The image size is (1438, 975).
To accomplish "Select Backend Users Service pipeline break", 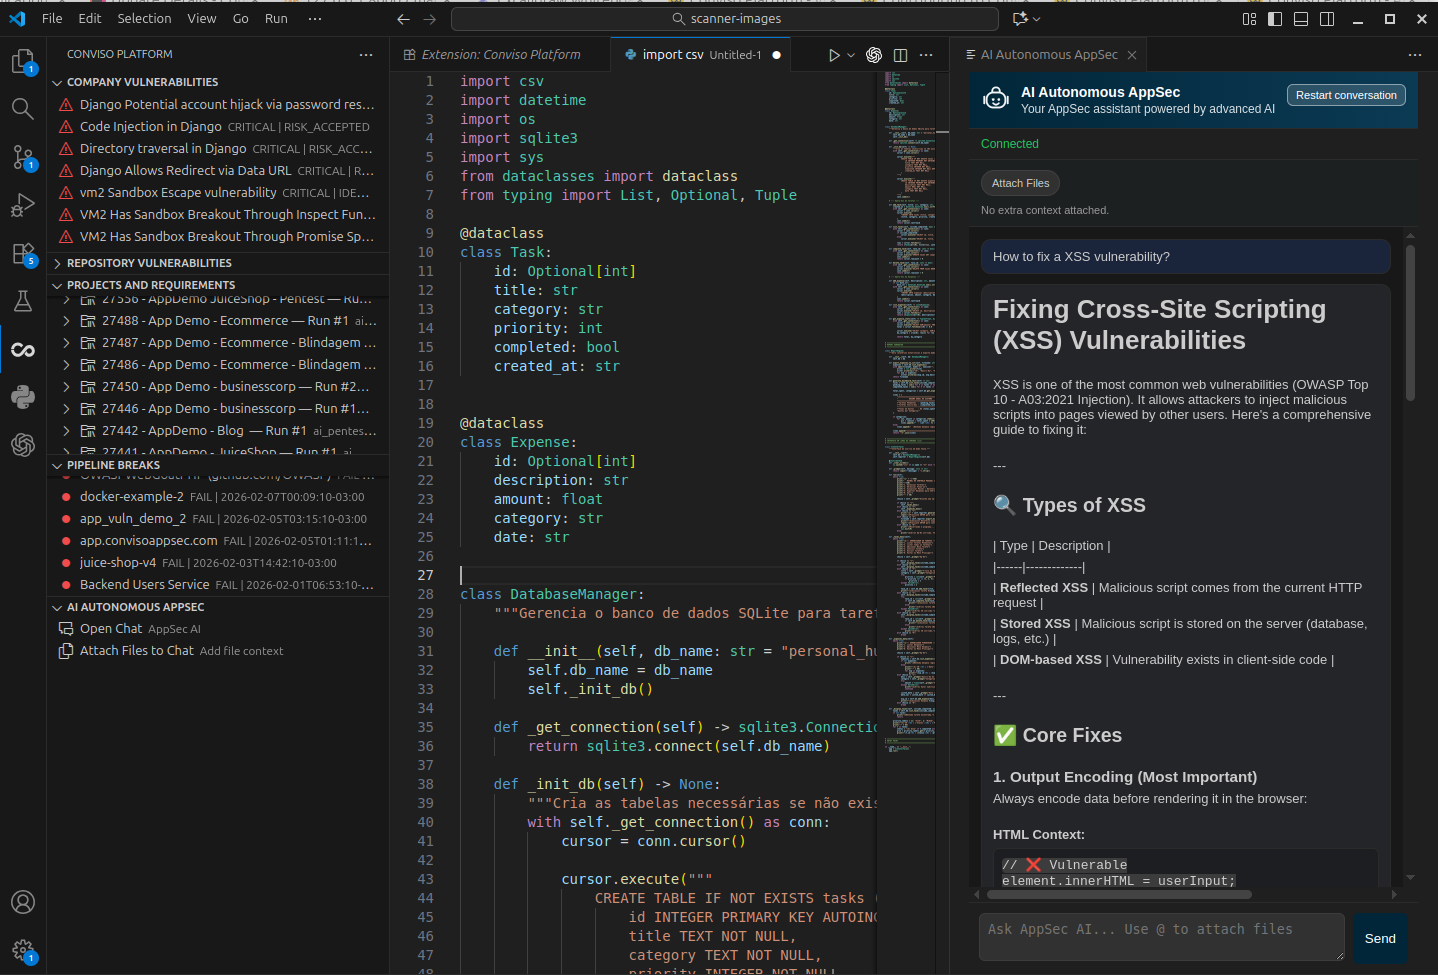I will point(217,585).
